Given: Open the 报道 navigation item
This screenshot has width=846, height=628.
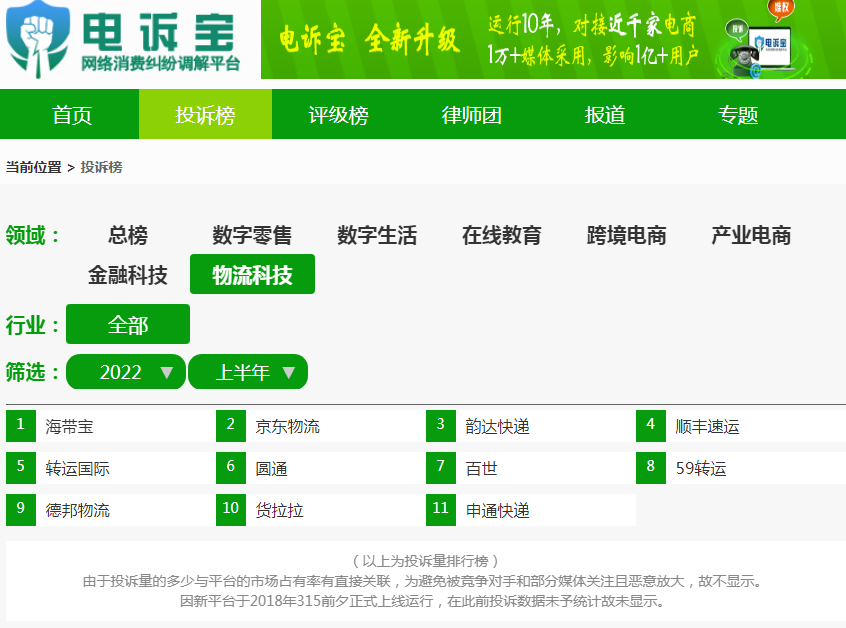Looking at the screenshot, I should point(605,115).
